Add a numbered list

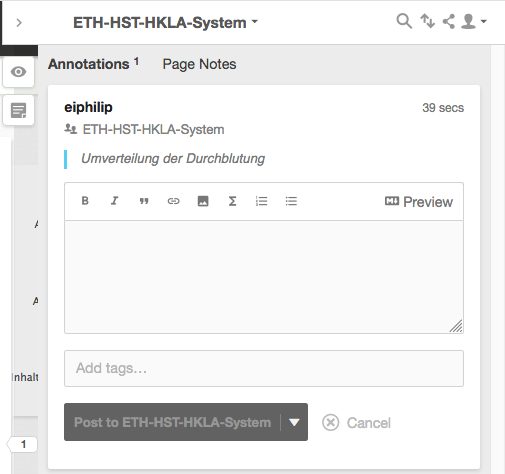click(262, 201)
